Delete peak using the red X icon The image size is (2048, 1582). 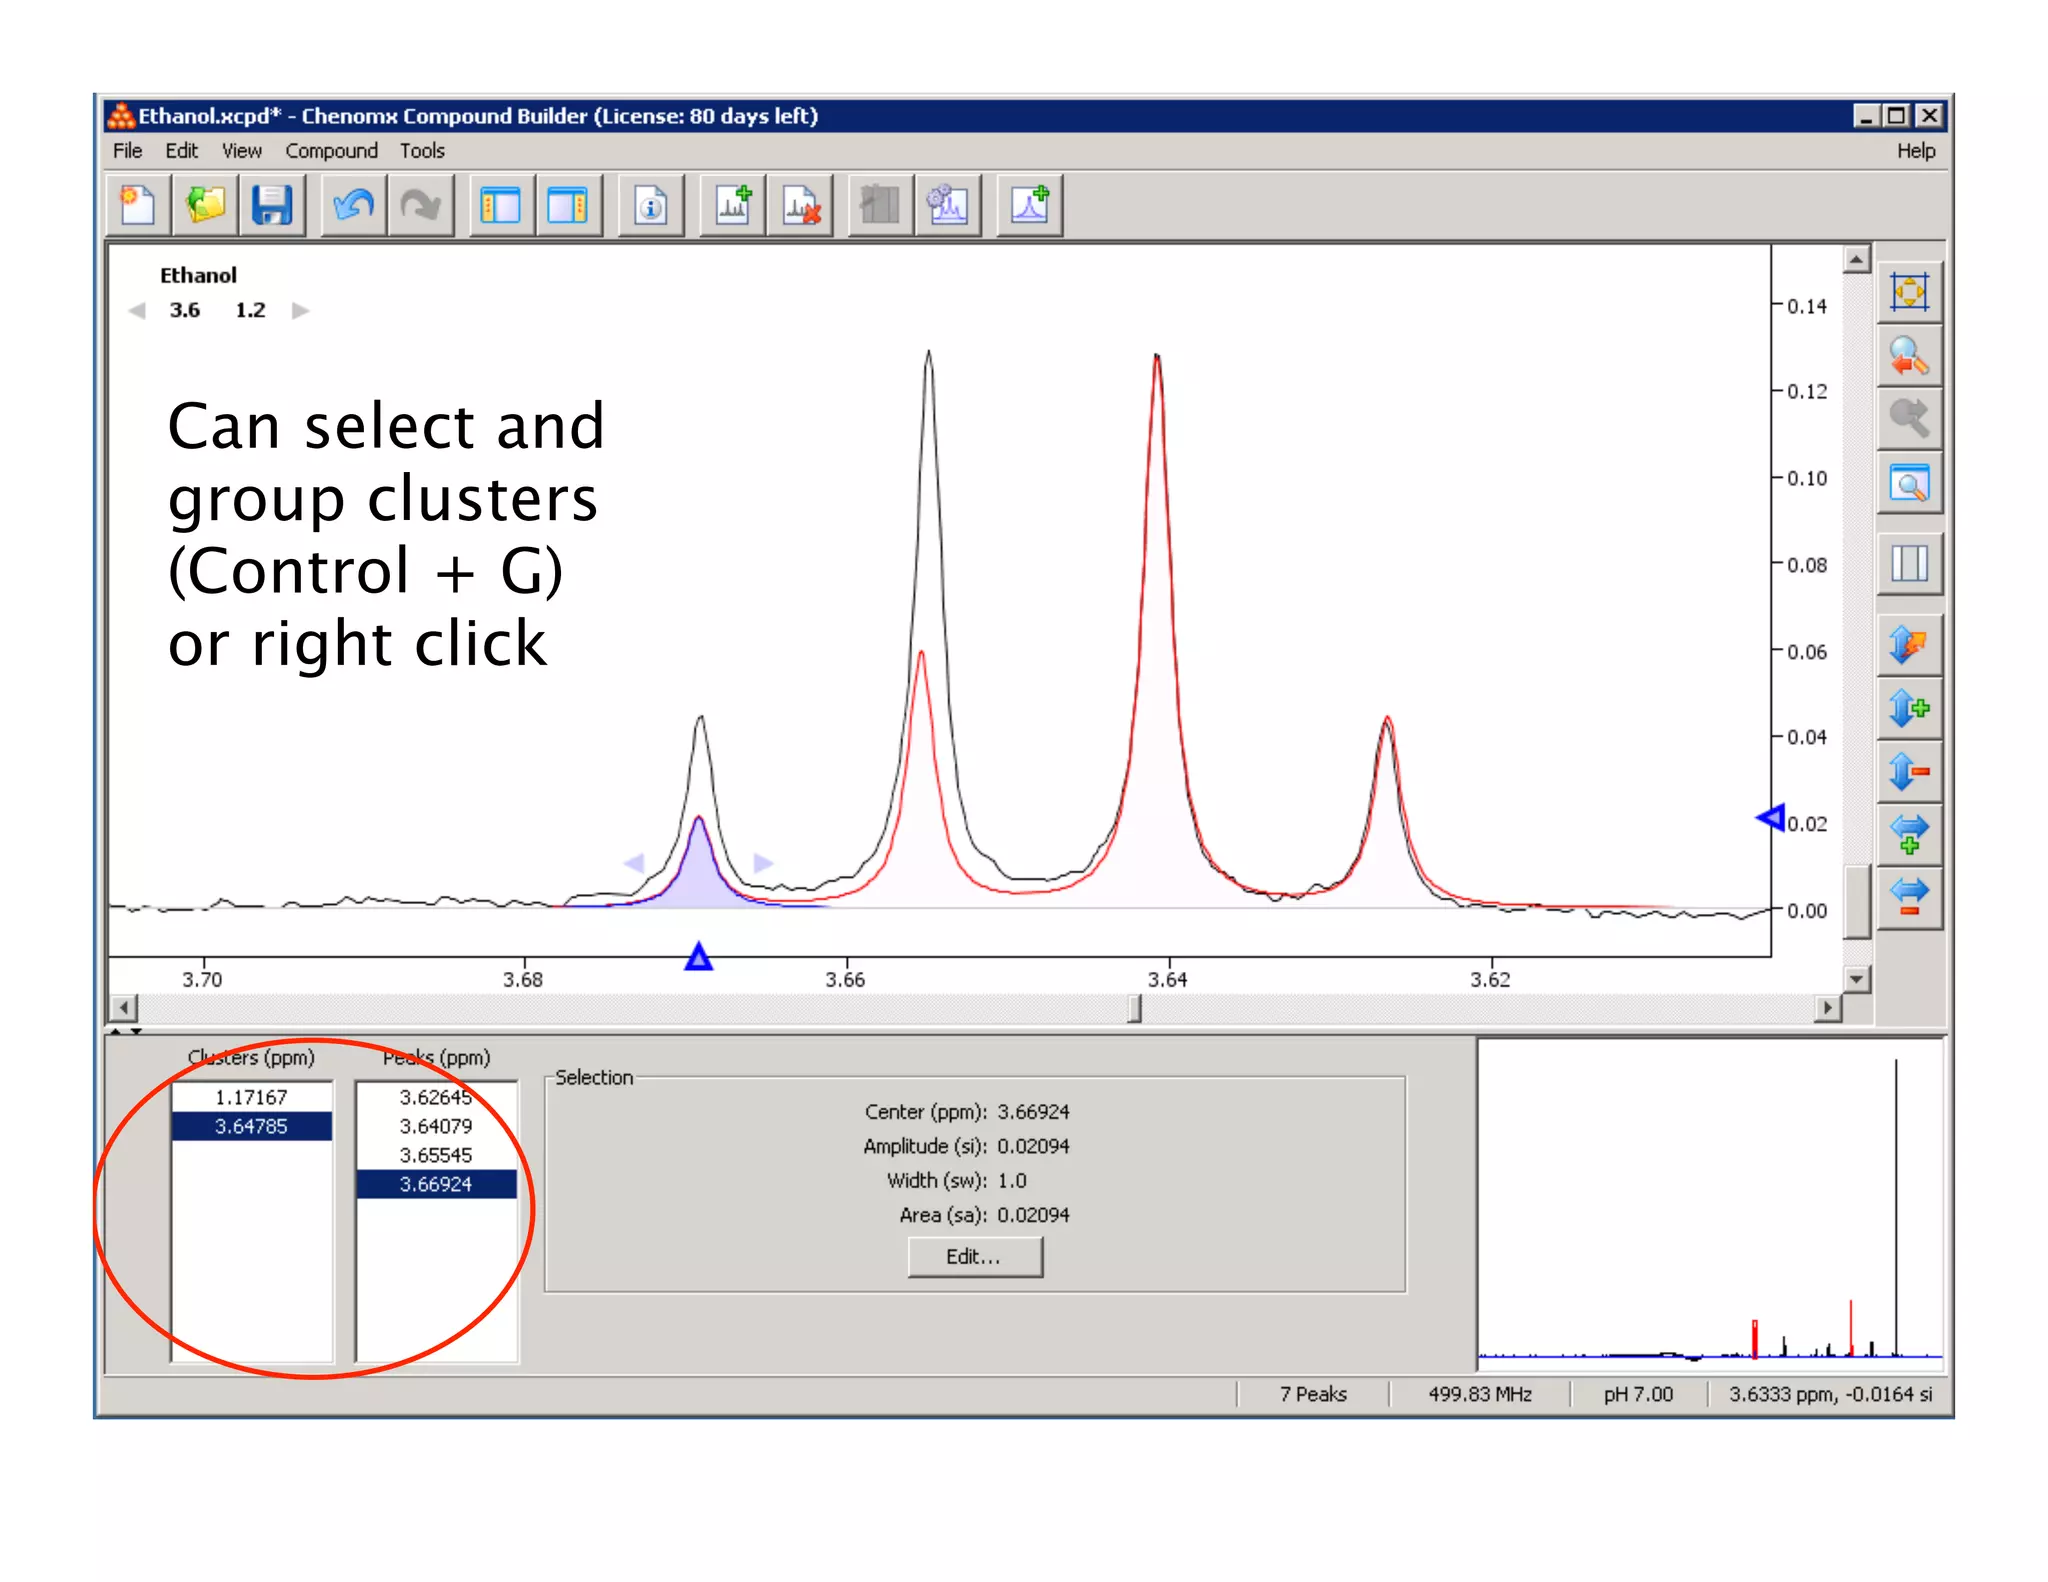click(800, 206)
